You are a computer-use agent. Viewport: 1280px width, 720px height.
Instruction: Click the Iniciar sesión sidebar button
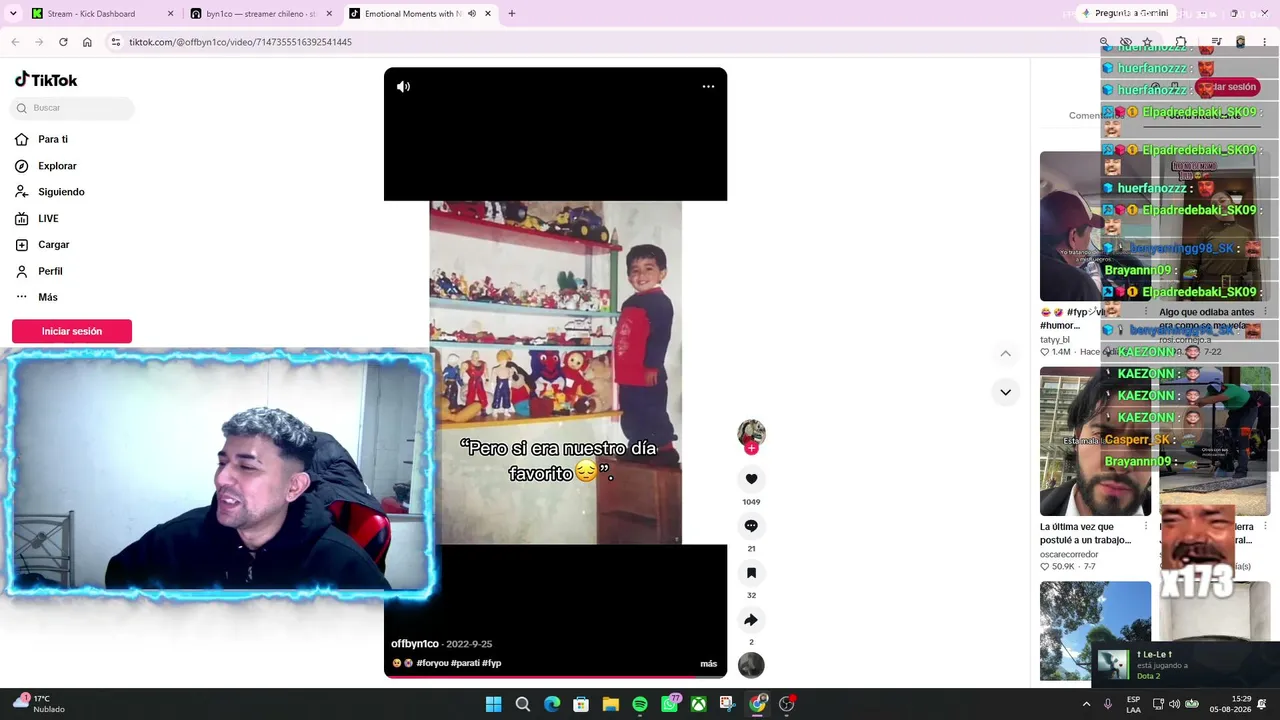coord(72,331)
